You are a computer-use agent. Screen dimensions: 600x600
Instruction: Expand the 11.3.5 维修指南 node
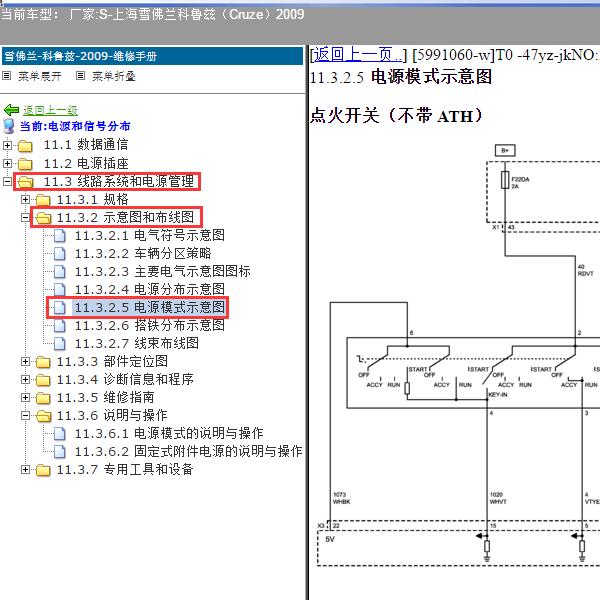click(25, 398)
